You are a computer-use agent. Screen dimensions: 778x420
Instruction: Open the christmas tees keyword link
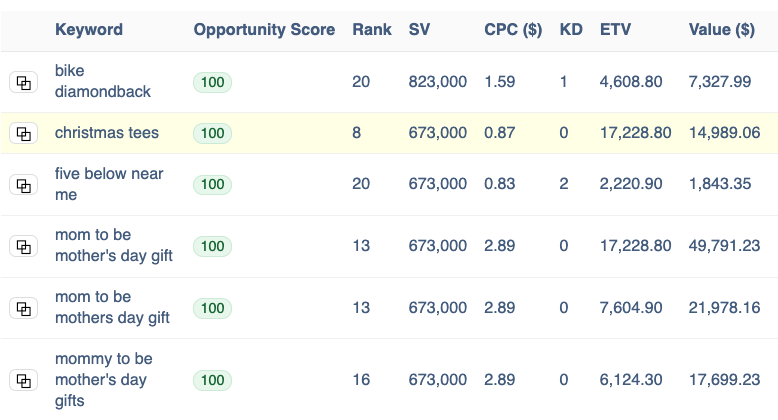[107, 133]
